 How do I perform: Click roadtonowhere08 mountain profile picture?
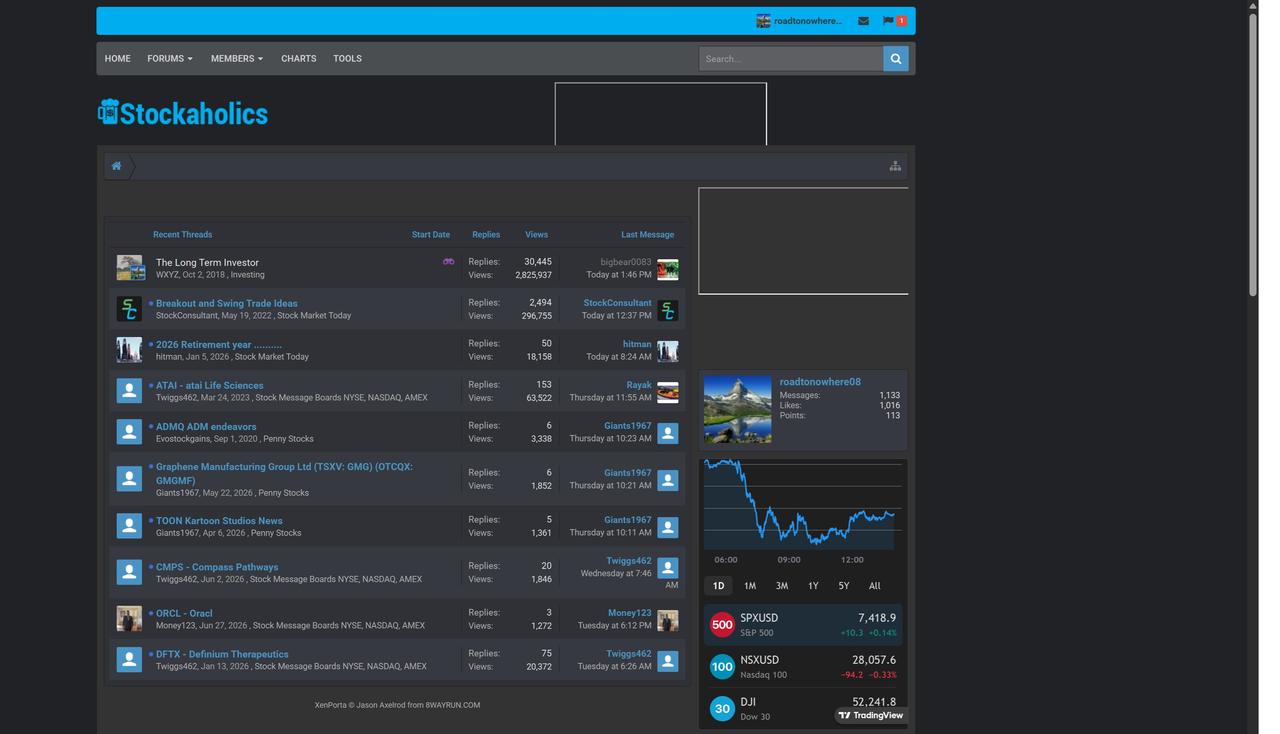pos(738,409)
